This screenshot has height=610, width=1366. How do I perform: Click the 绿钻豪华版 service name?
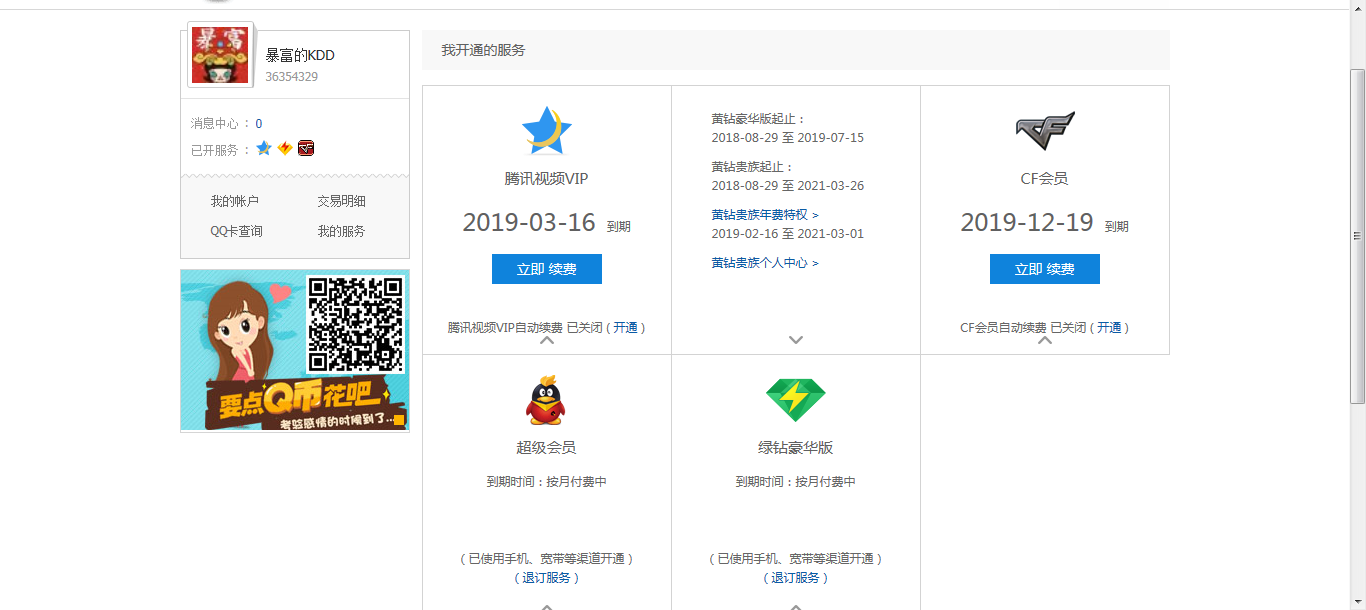[x=796, y=448]
